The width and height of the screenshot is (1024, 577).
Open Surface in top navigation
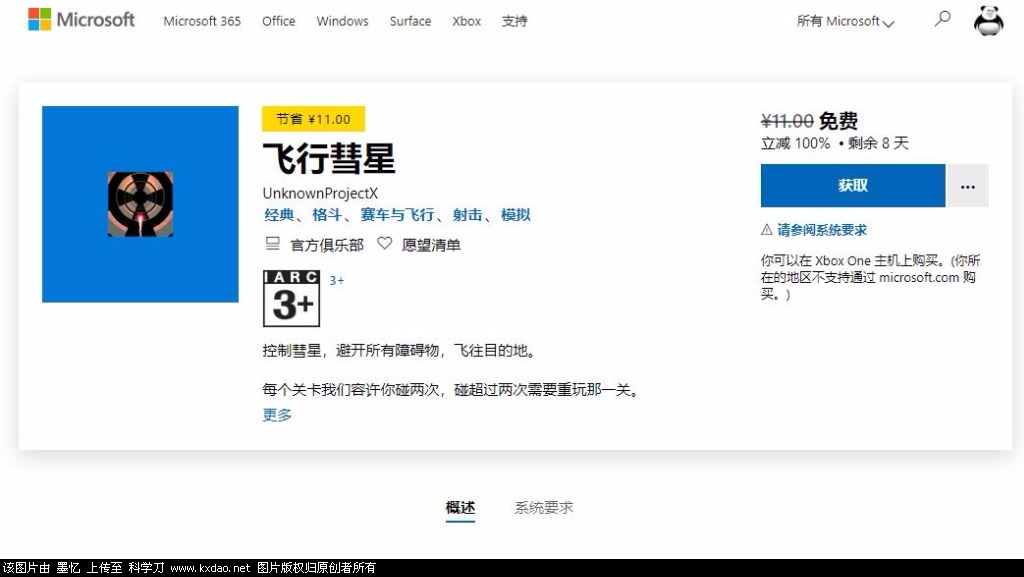(x=410, y=21)
